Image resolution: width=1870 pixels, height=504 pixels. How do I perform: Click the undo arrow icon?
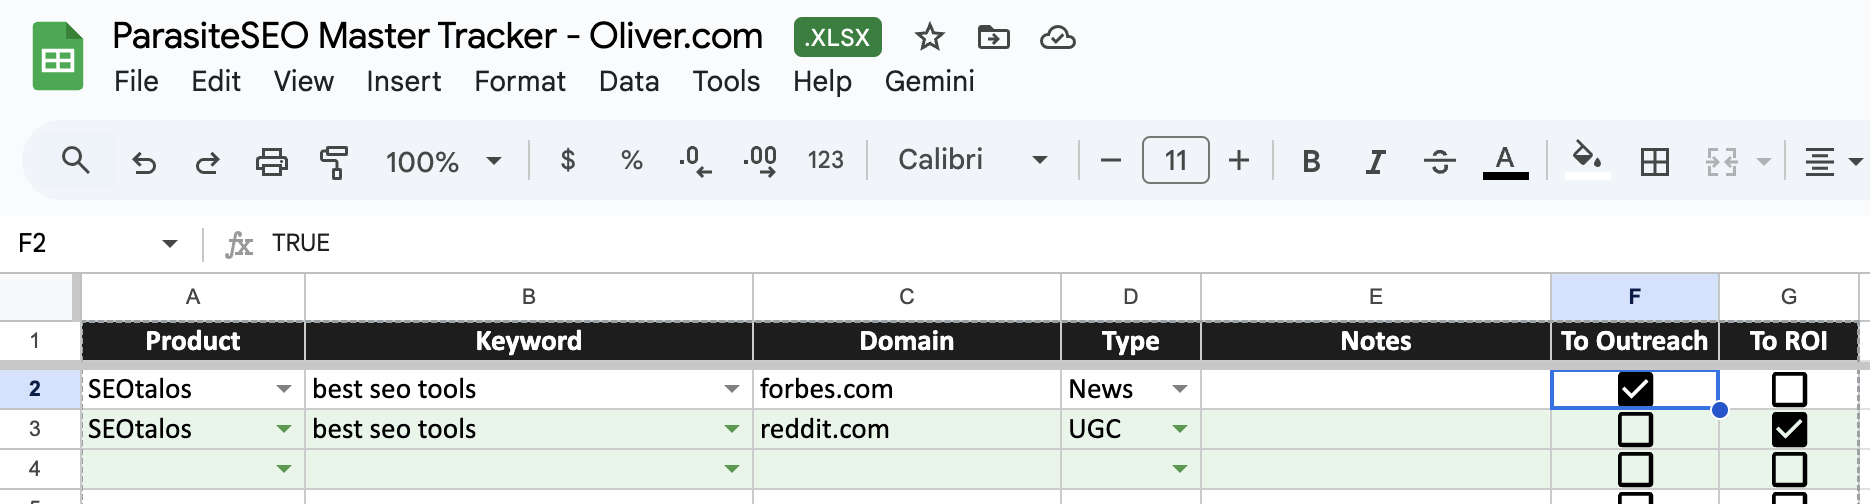pyautogui.click(x=144, y=161)
